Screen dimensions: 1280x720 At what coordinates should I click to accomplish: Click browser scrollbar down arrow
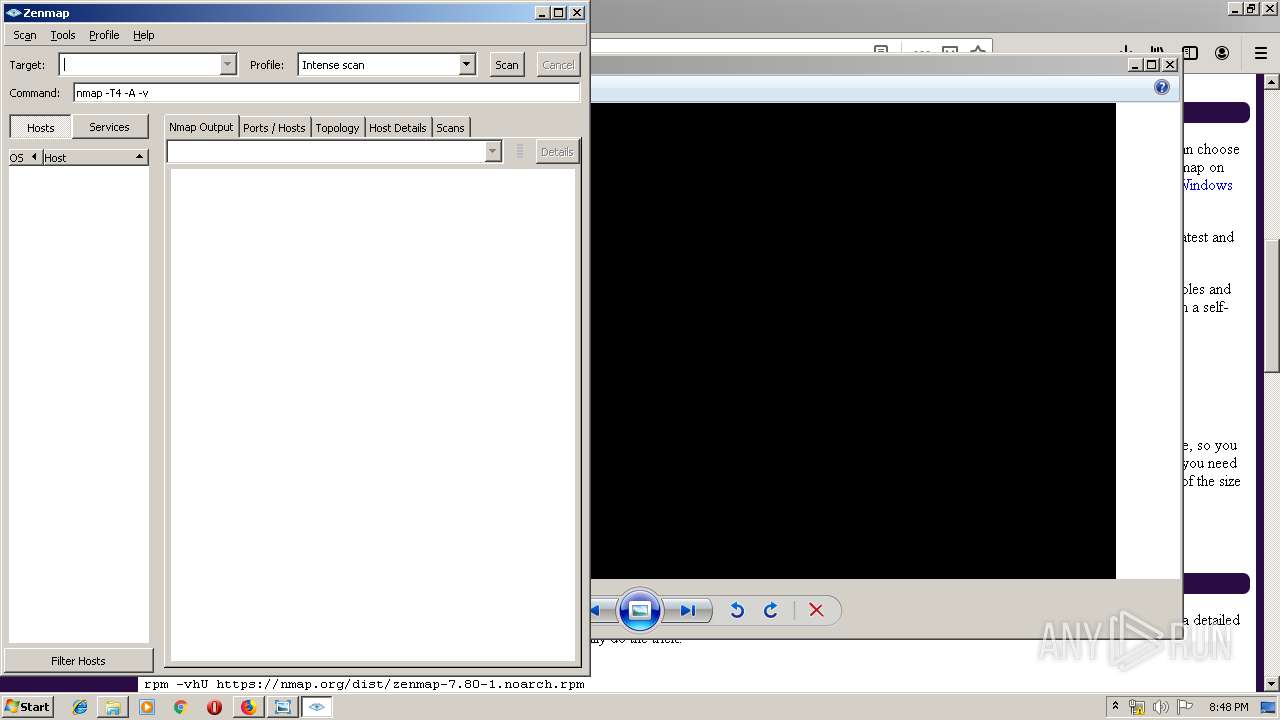(x=1272, y=684)
